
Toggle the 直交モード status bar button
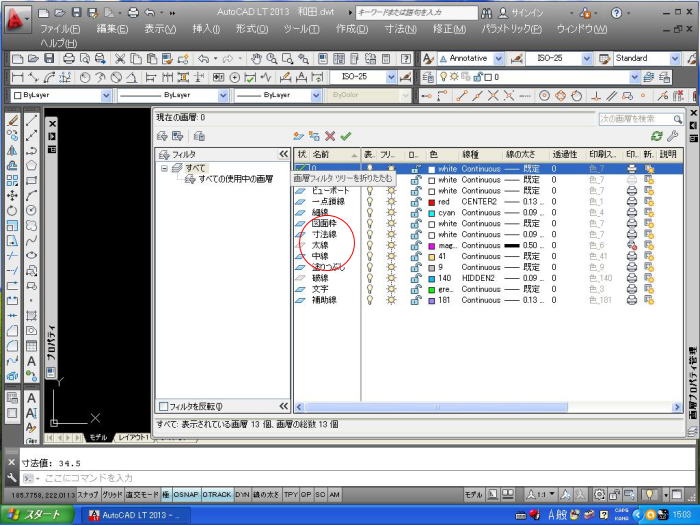point(142,495)
